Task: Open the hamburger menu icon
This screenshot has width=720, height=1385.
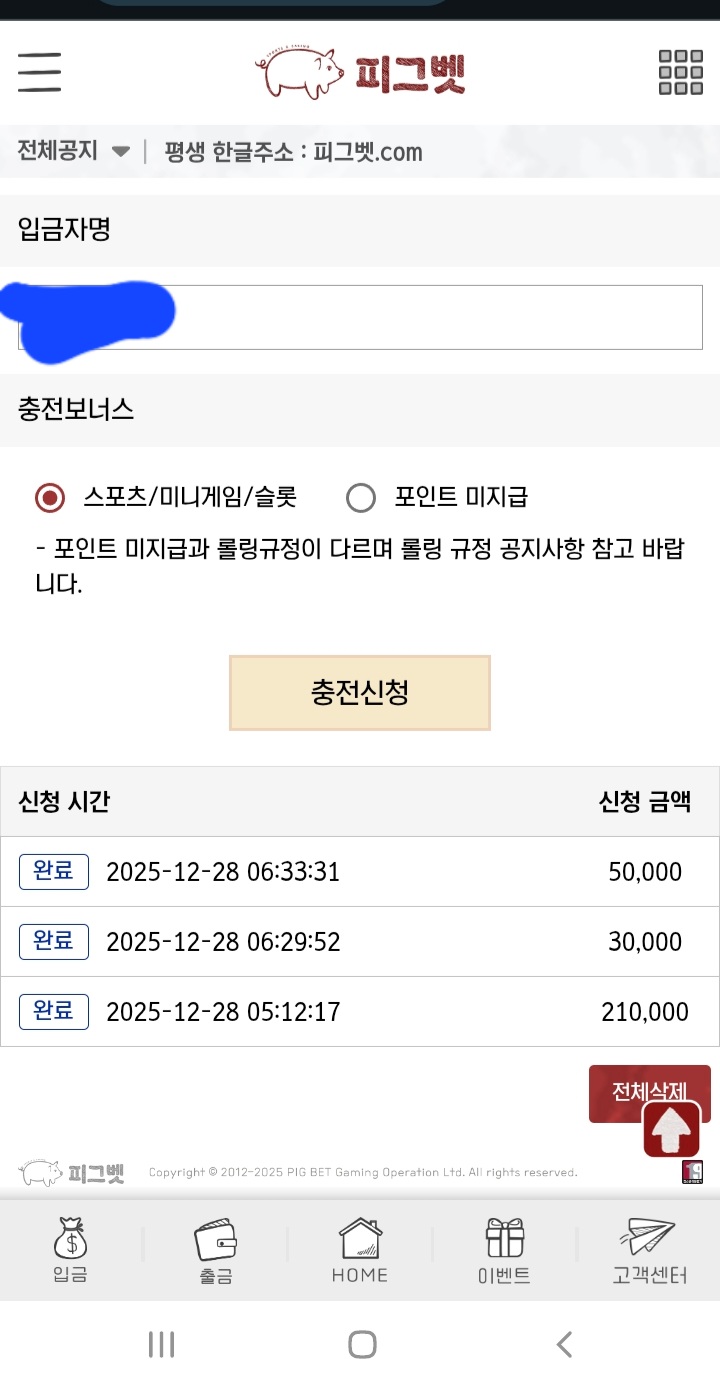Action: click(40, 72)
